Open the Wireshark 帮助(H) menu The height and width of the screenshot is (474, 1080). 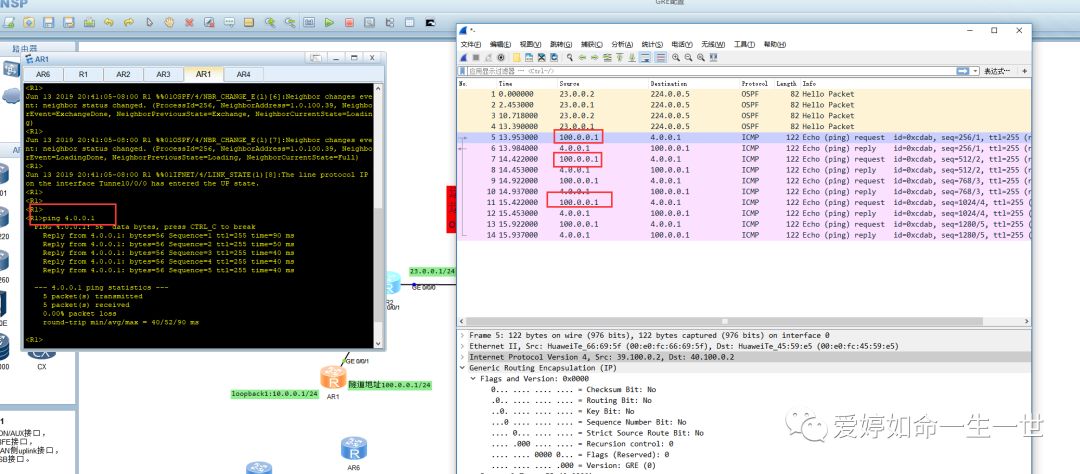click(x=774, y=44)
